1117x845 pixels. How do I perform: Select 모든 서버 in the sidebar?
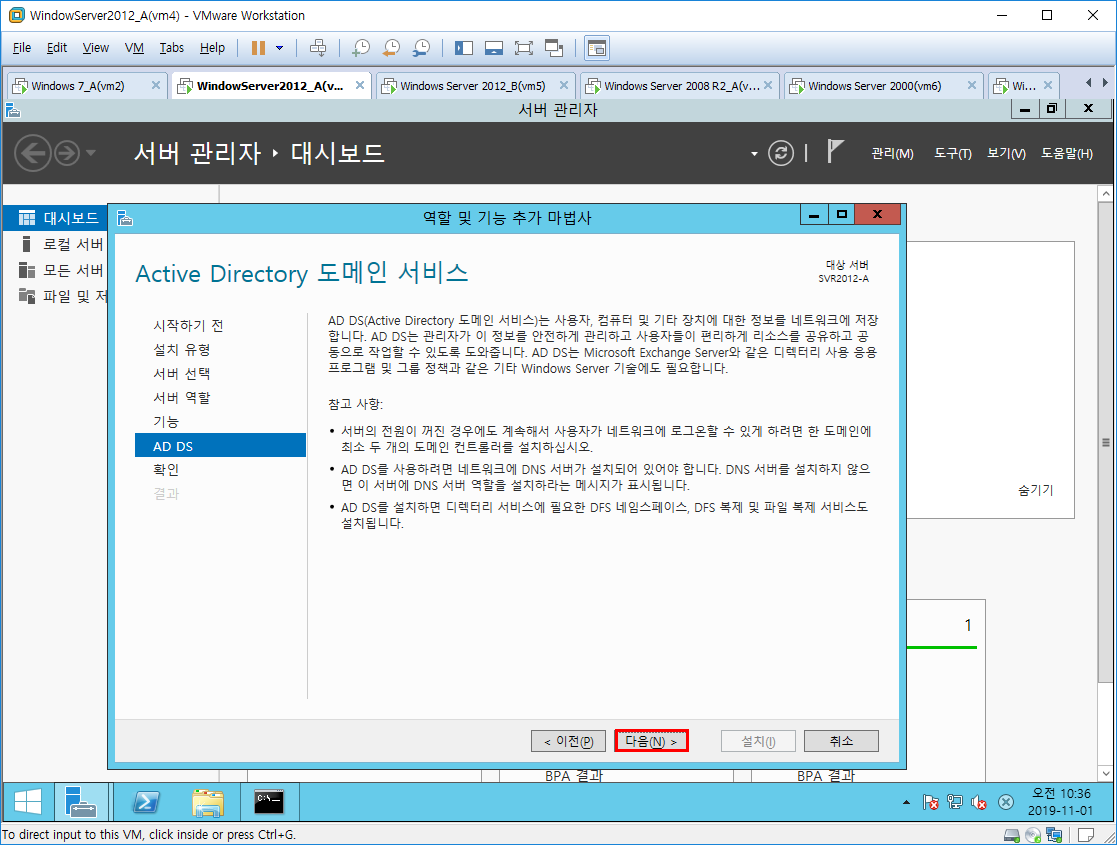pyautogui.click(x=56, y=270)
